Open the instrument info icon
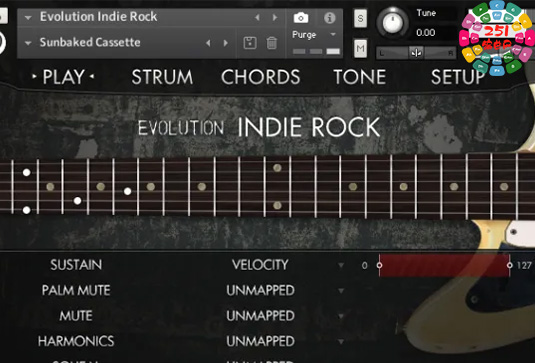535x363 pixels. (330, 18)
